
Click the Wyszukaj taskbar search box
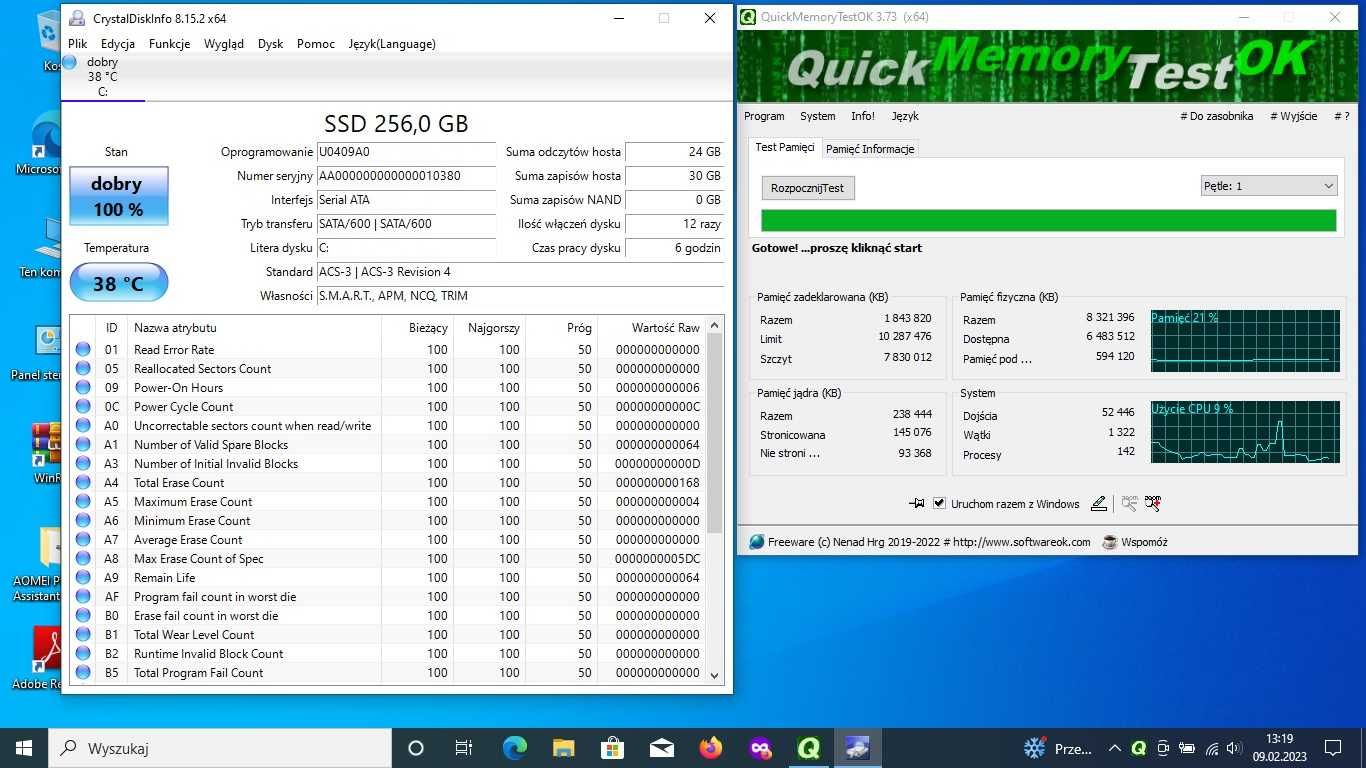coord(220,748)
